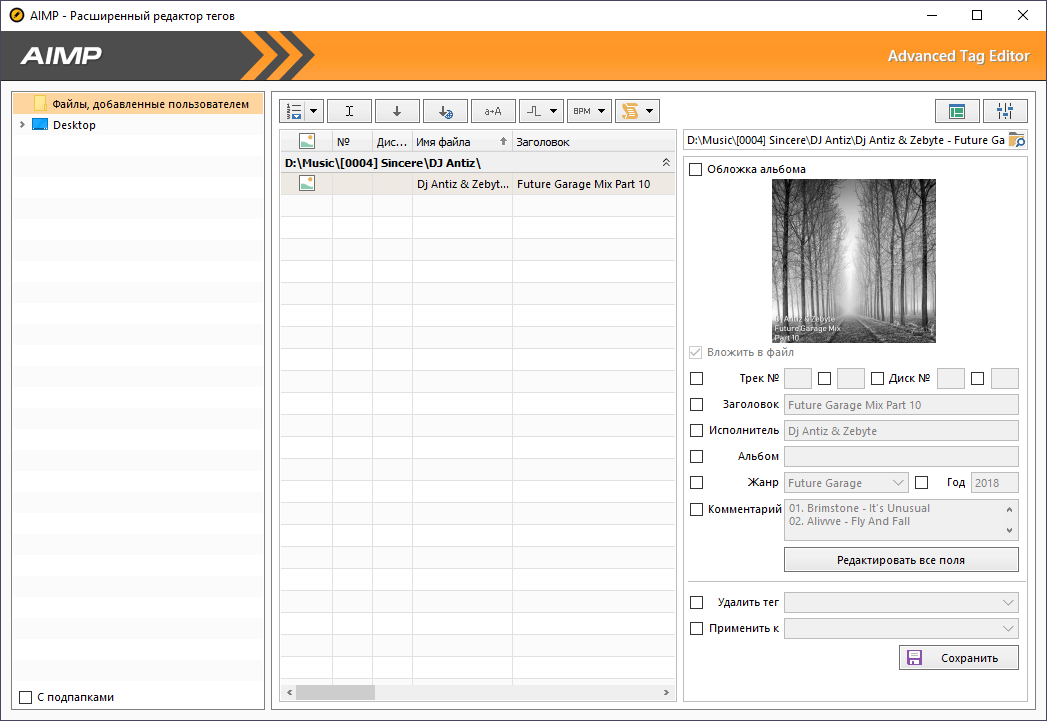Open the Жанр Future Garage dropdown
The width and height of the screenshot is (1047, 721).
(x=846, y=483)
